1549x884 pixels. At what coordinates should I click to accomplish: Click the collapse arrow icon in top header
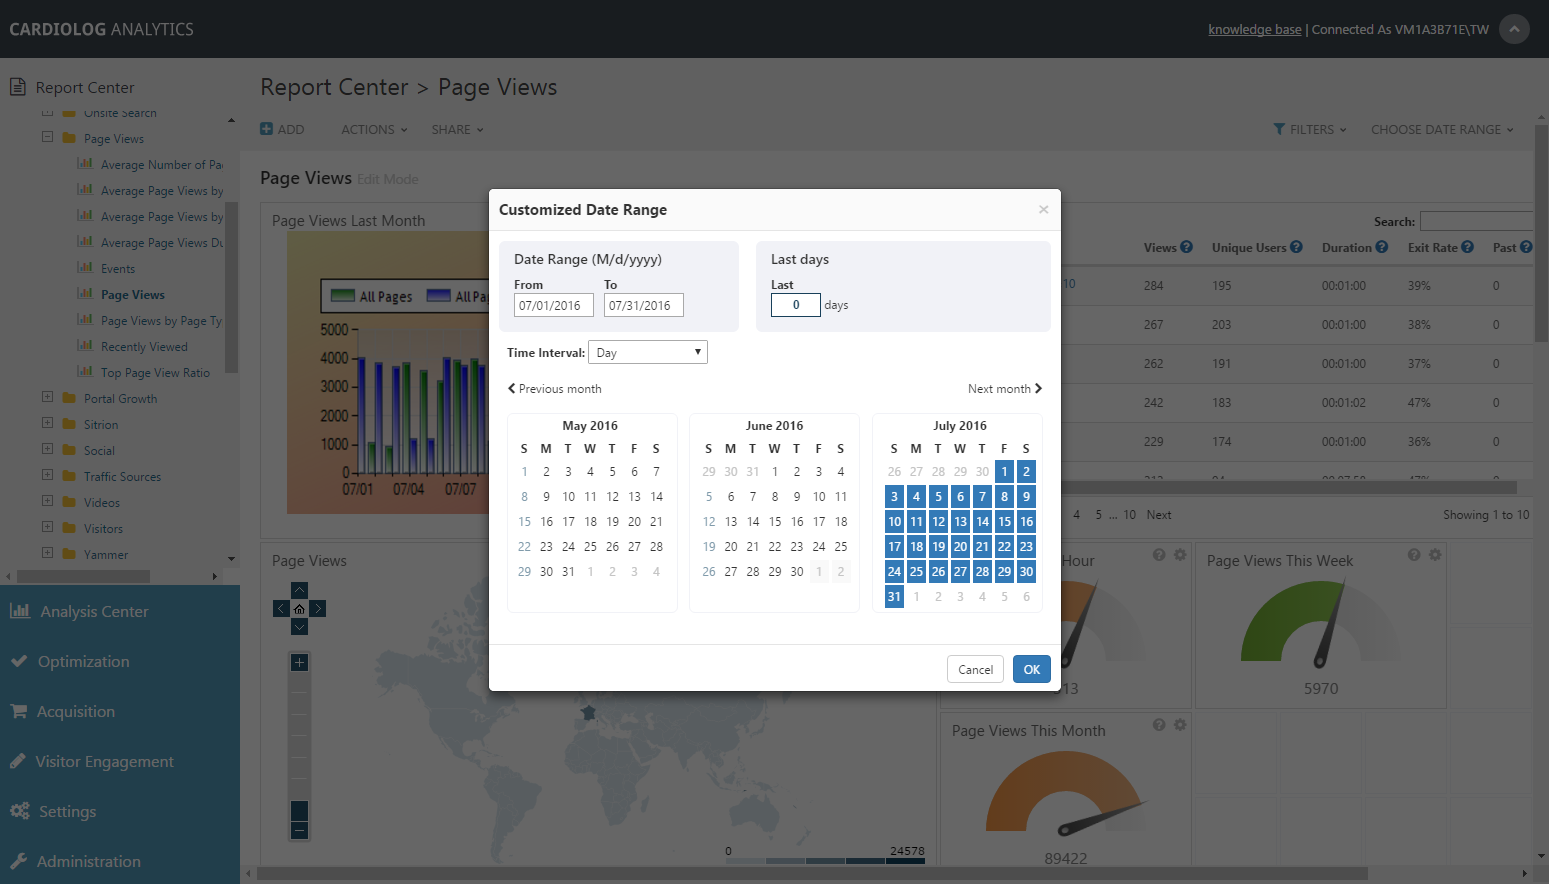1514,29
